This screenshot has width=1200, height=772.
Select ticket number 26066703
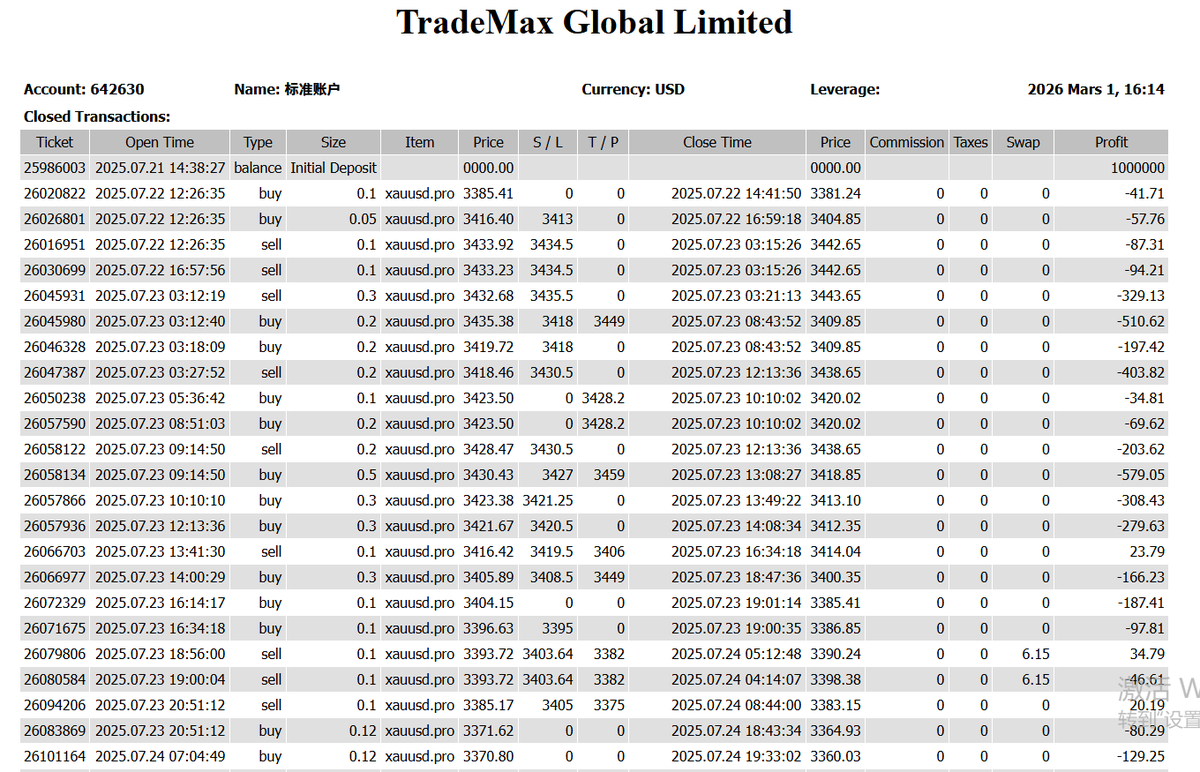(55, 552)
